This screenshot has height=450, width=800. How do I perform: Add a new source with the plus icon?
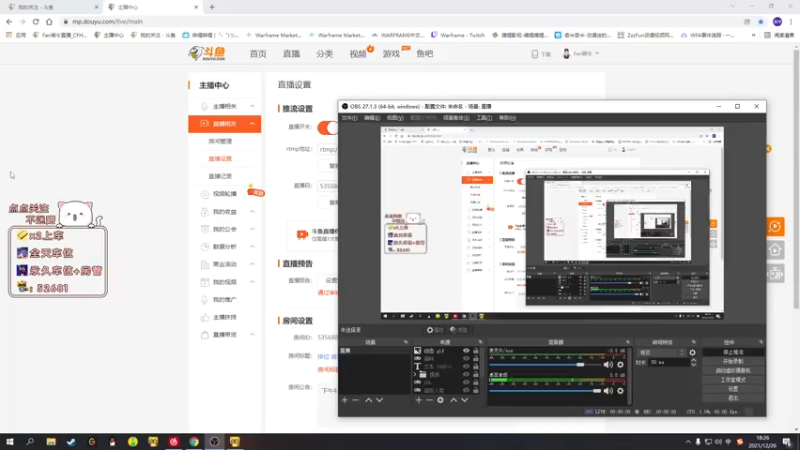pos(418,401)
